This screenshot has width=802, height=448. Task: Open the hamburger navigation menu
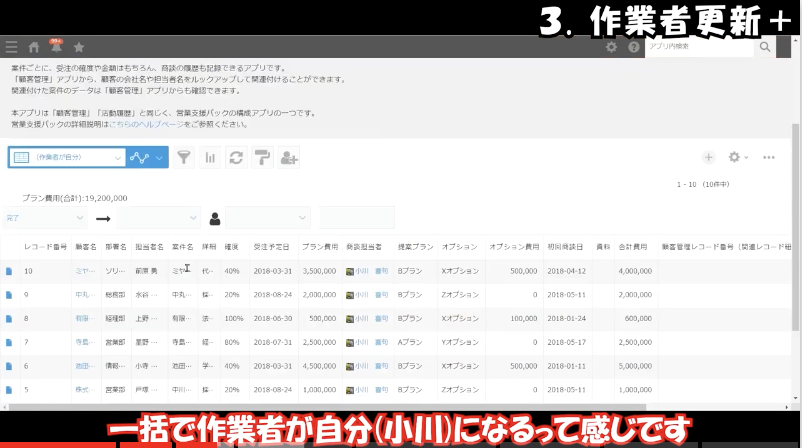11,47
